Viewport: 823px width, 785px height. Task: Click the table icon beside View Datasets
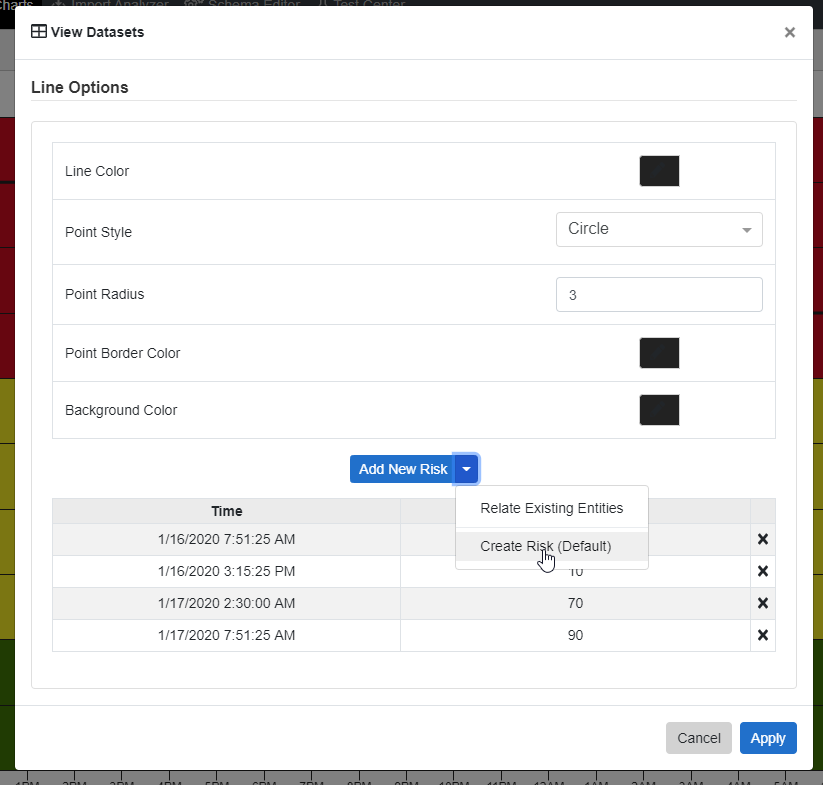(x=39, y=32)
